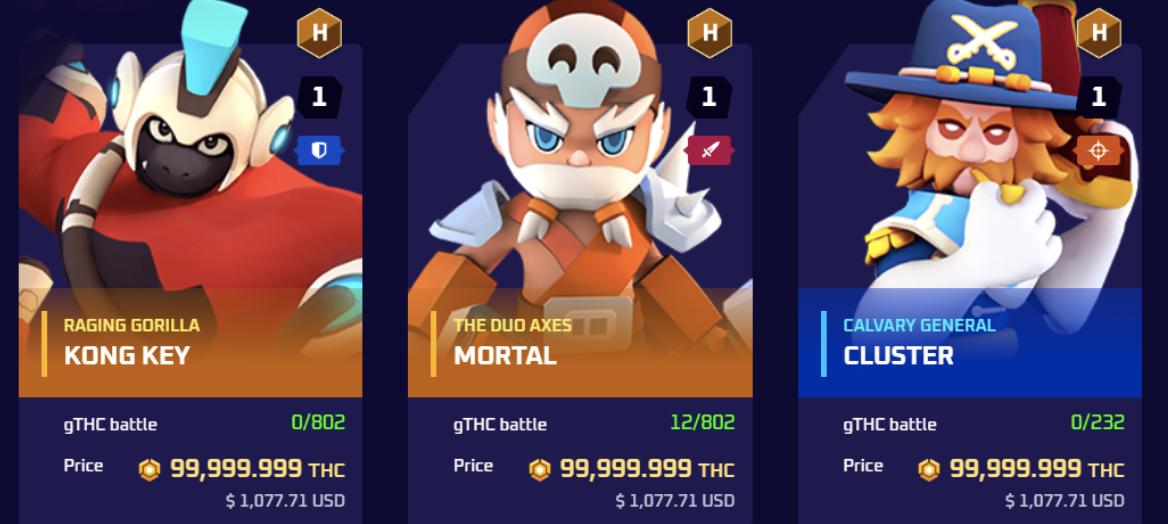Viewport: 1168px width, 524px height.
Task: Select the CLUSTER hero name
Action: (x=898, y=356)
